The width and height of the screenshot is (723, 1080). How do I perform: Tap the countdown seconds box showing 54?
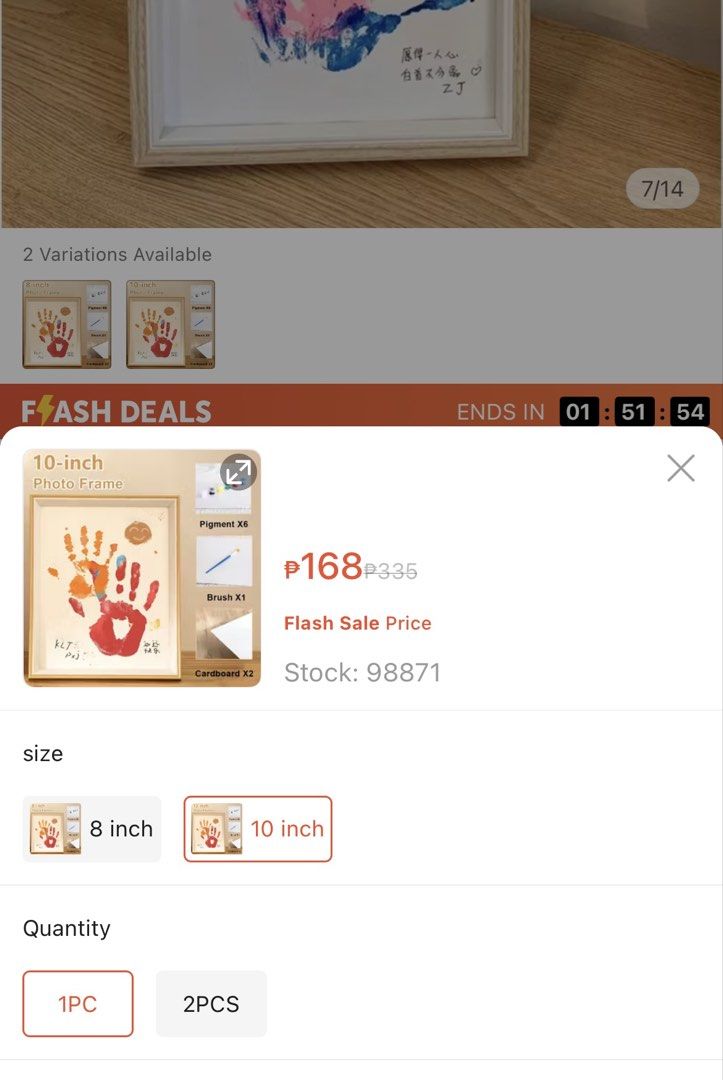click(690, 412)
